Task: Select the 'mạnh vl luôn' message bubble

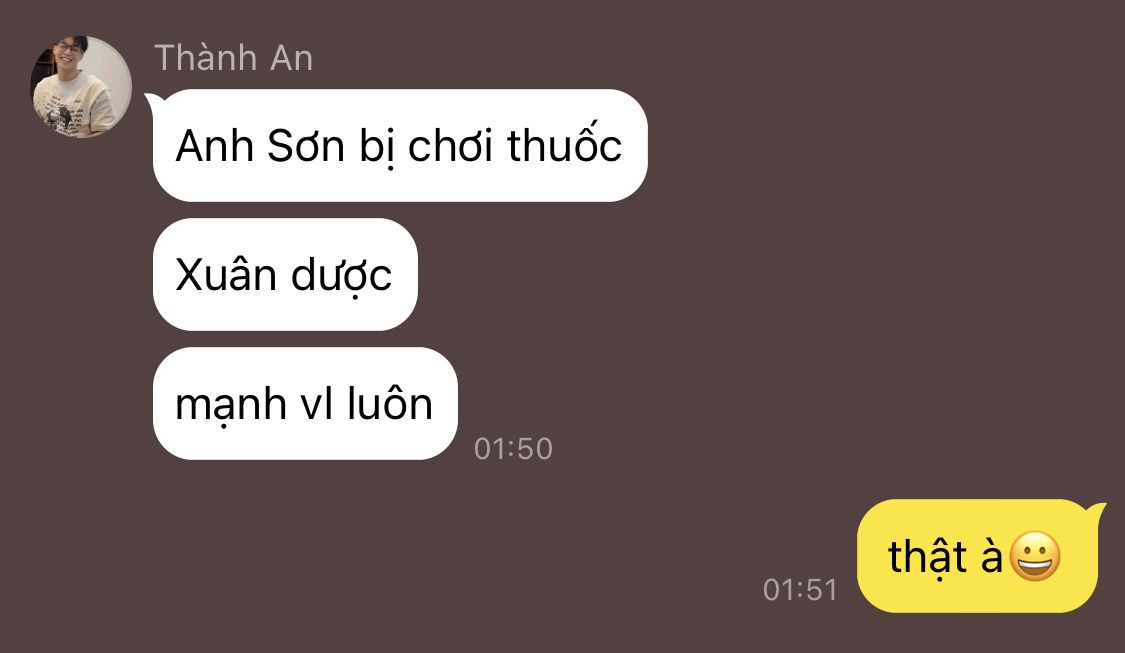Action: [305, 404]
